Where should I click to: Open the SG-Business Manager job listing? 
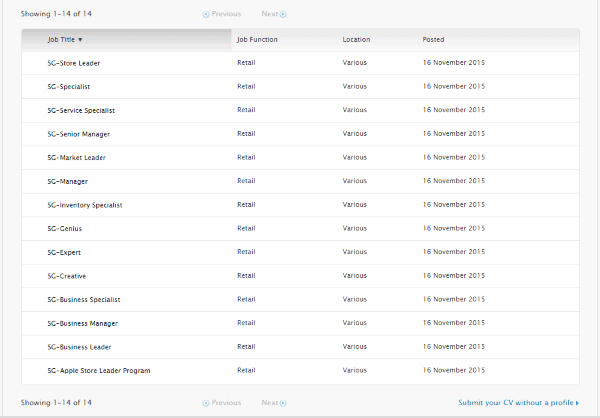tap(82, 324)
